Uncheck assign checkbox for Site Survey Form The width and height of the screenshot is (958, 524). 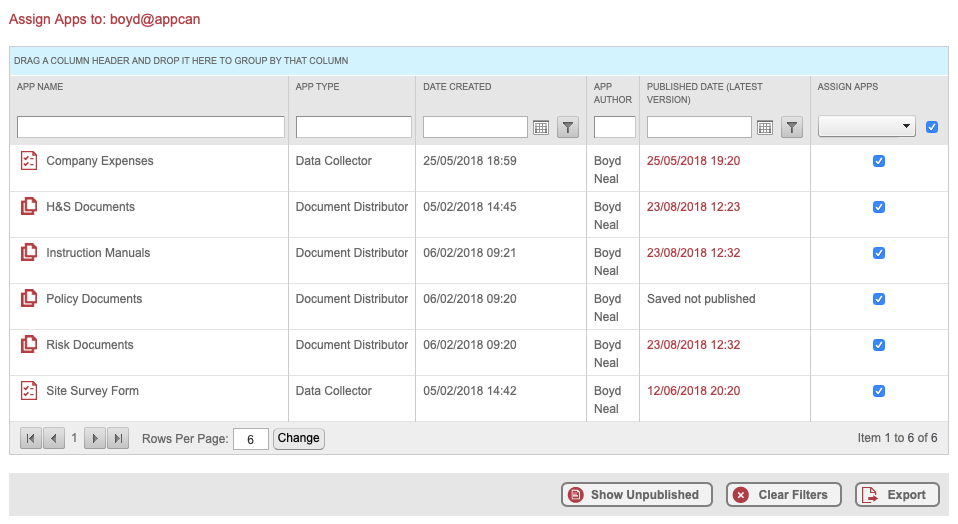pyautogui.click(x=879, y=391)
